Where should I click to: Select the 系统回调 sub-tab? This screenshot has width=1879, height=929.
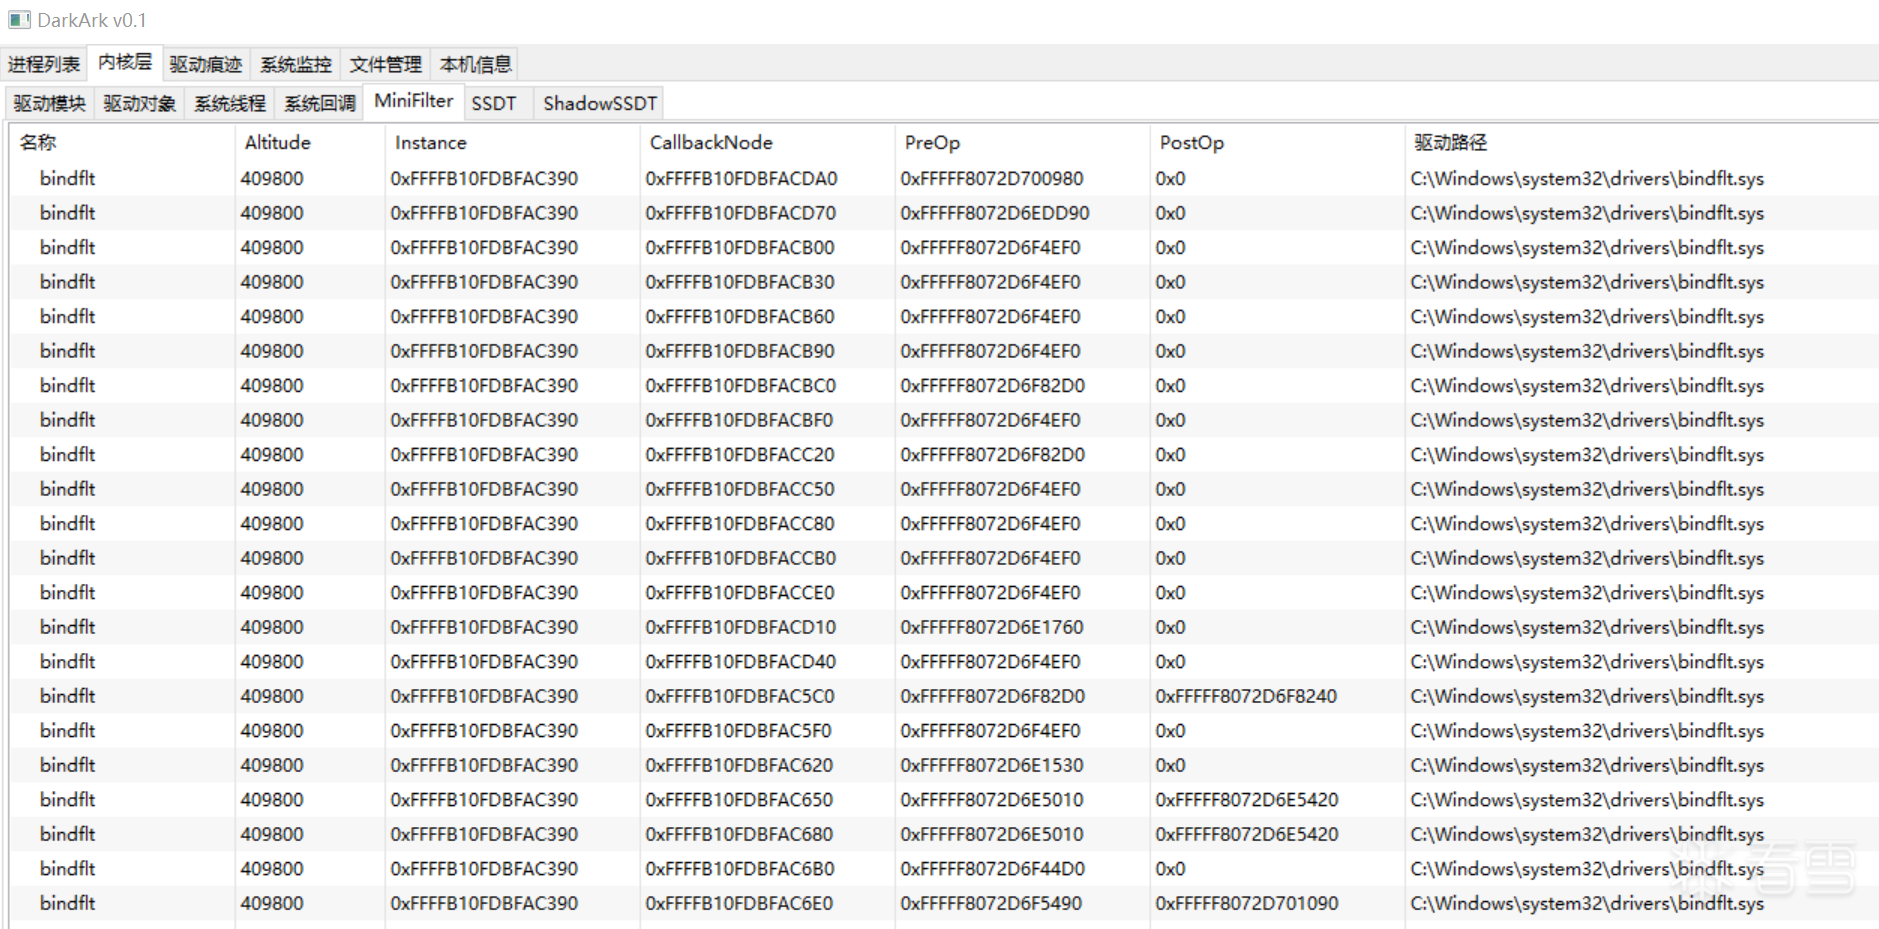click(x=320, y=104)
